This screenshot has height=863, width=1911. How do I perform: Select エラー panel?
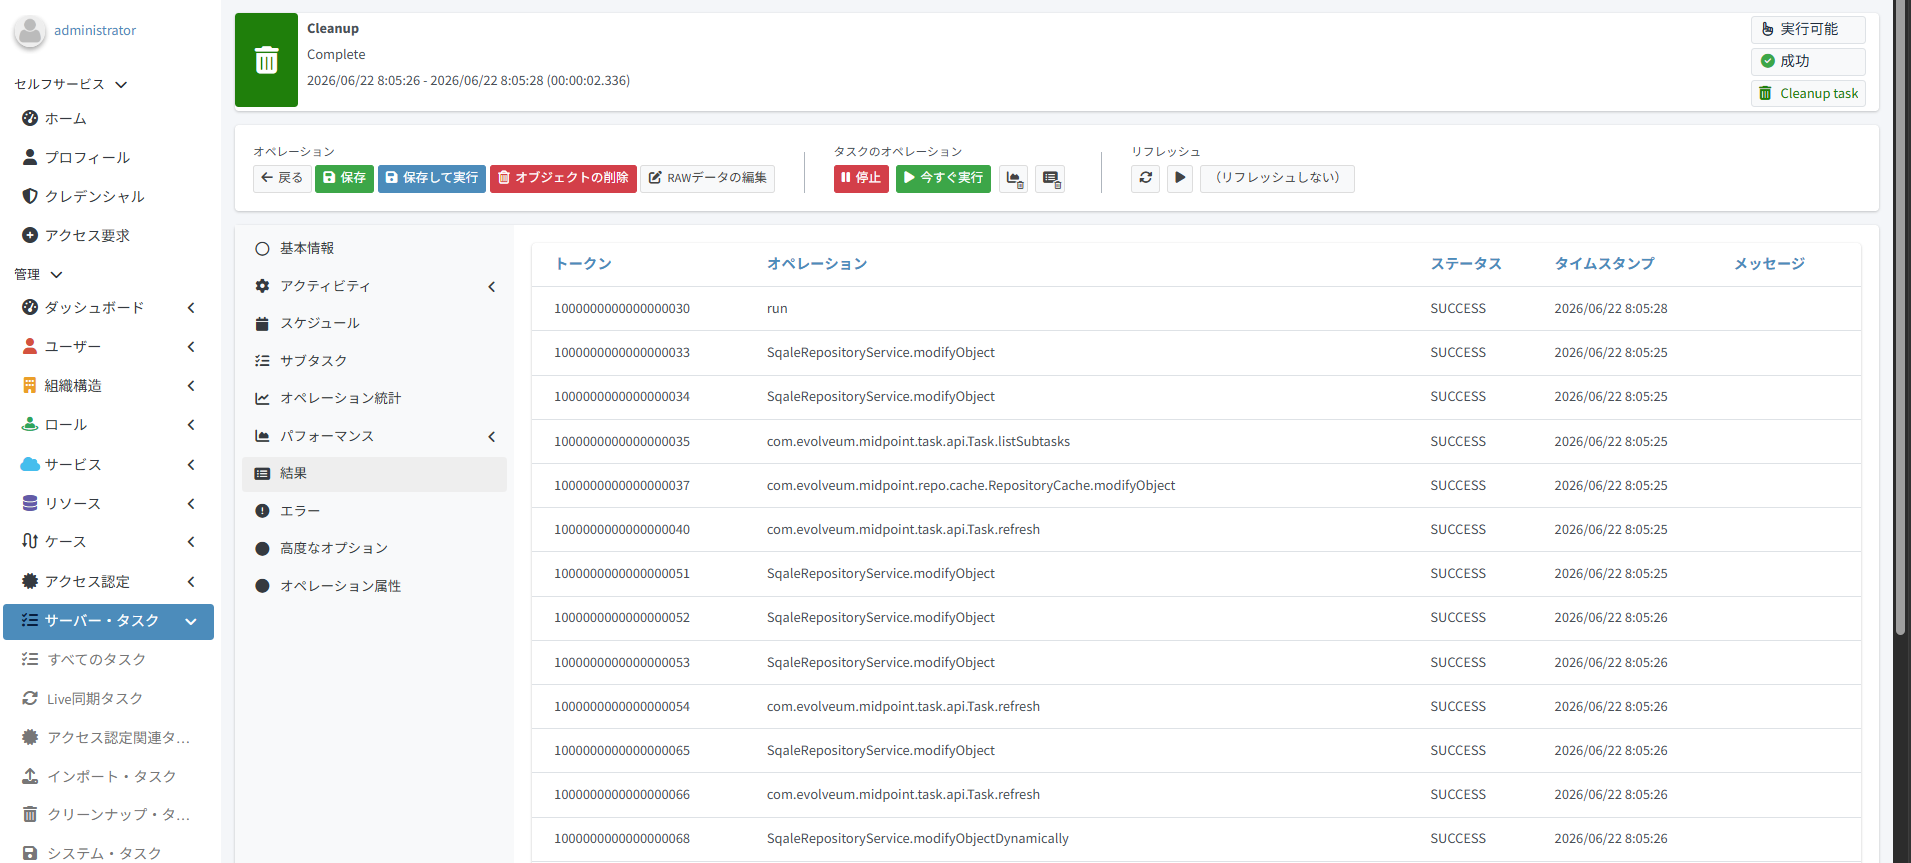[x=374, y=511]
